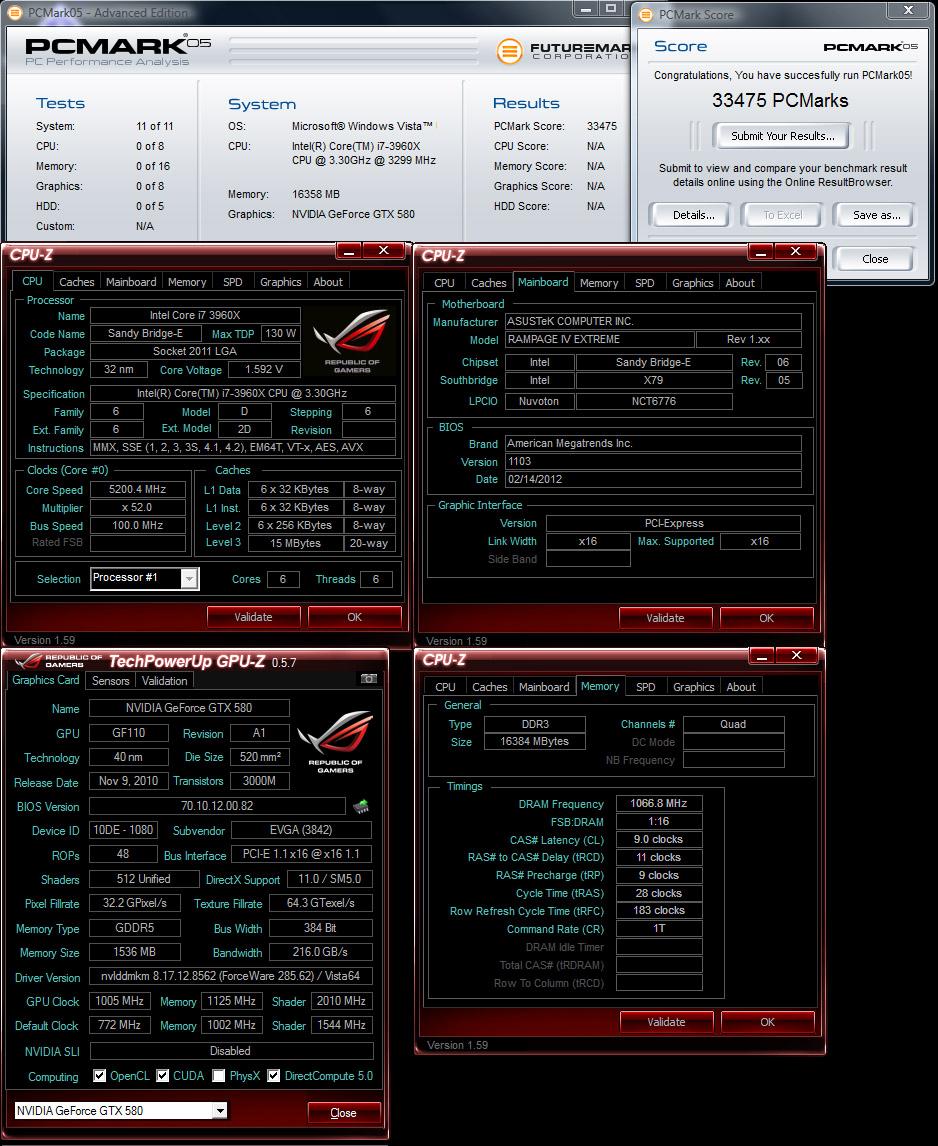
Task: Open Memory tab in CPU-Z CPU window
Action: (187, 282)
